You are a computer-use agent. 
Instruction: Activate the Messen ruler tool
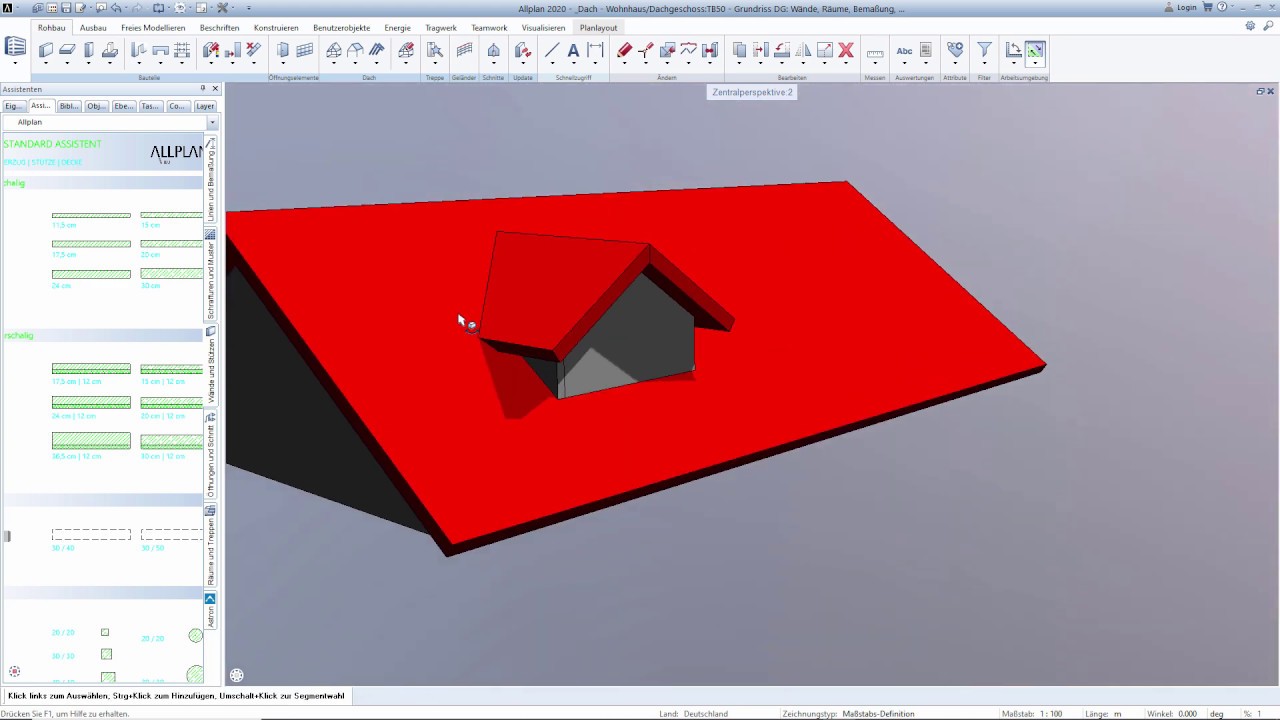[x=875, y=51]
